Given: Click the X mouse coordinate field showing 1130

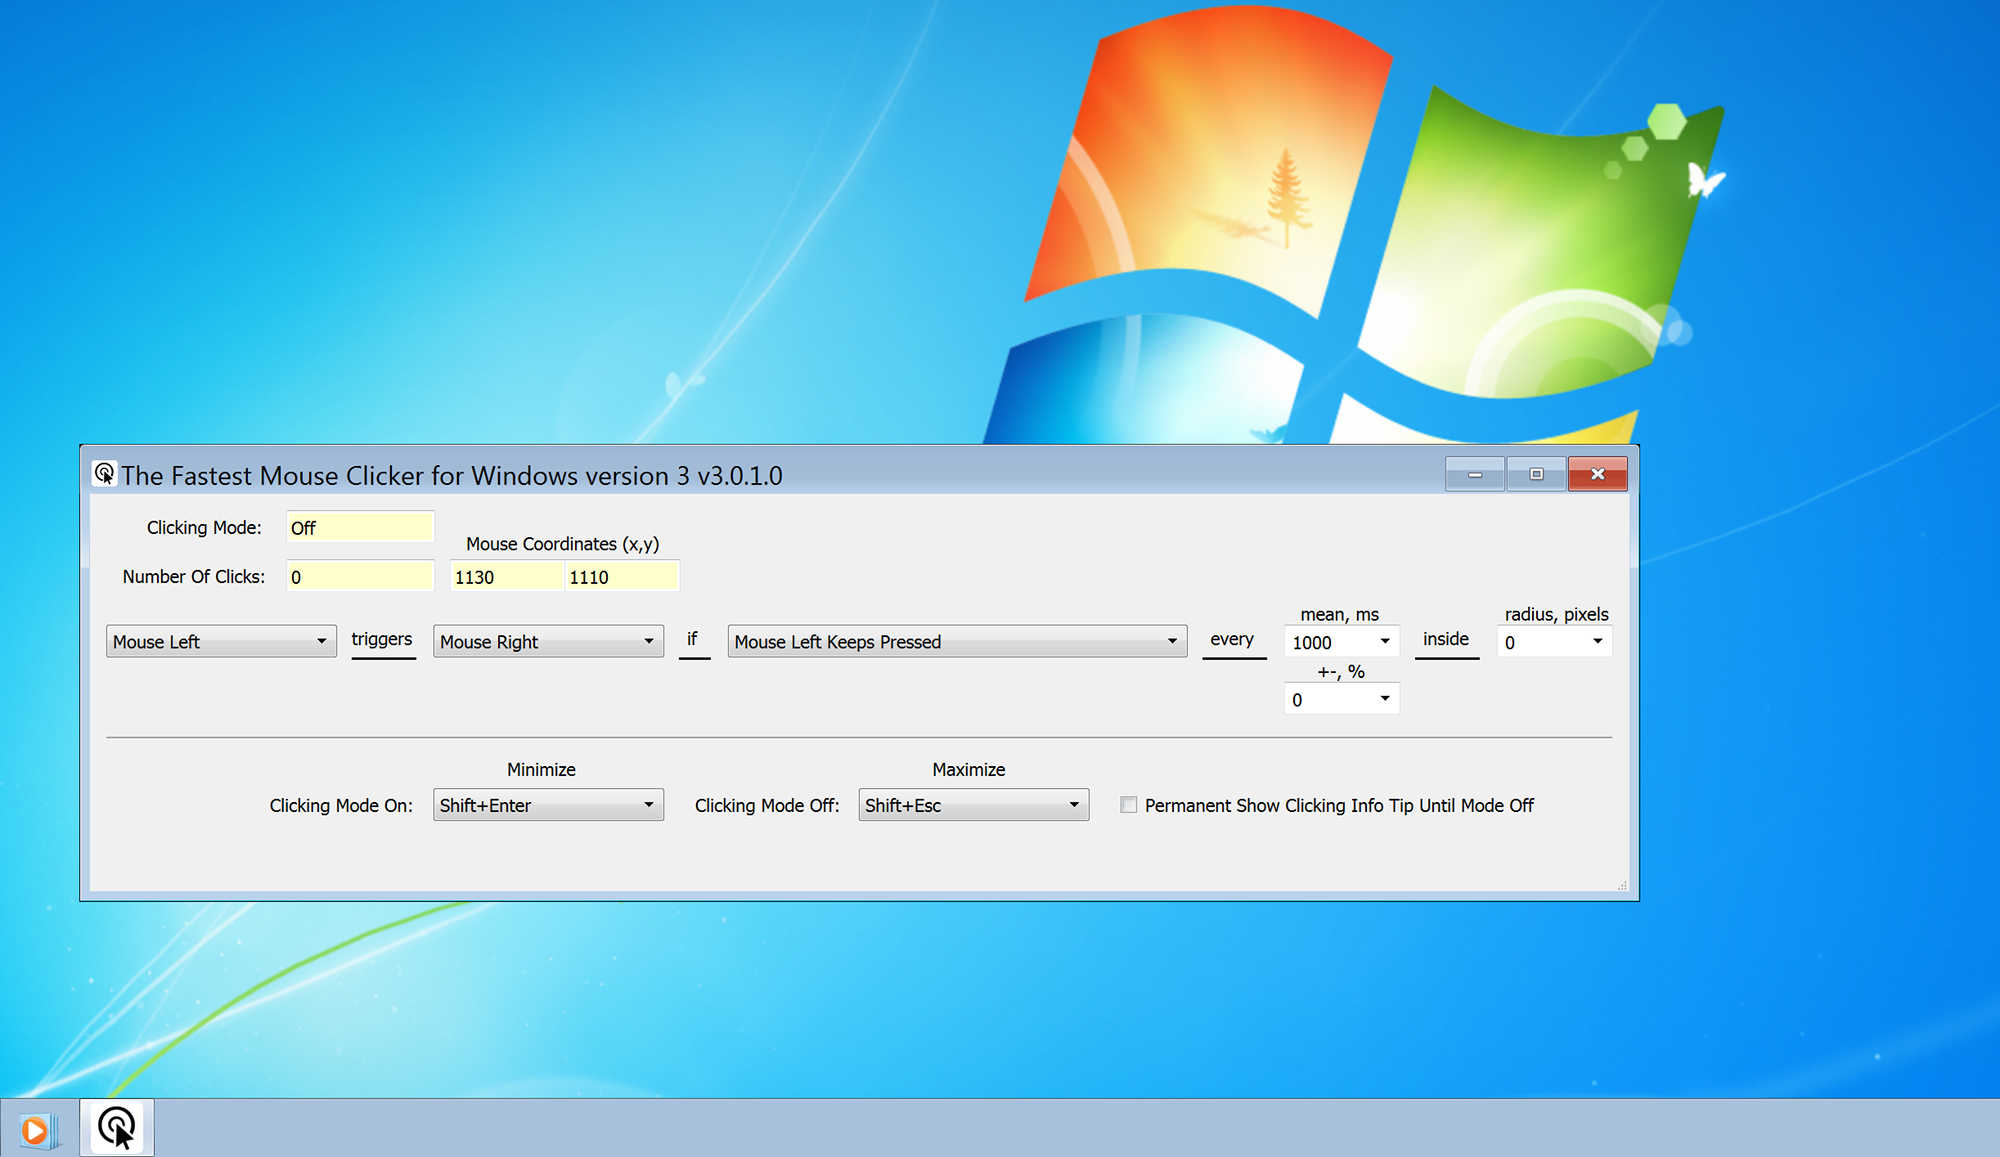Looking at the screenshot, I should [x=506, y=576].
